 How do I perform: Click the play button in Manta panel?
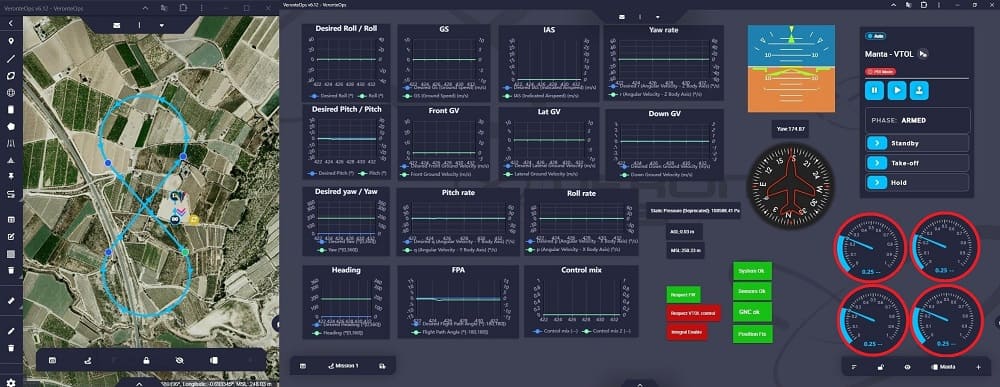(897, 90)
